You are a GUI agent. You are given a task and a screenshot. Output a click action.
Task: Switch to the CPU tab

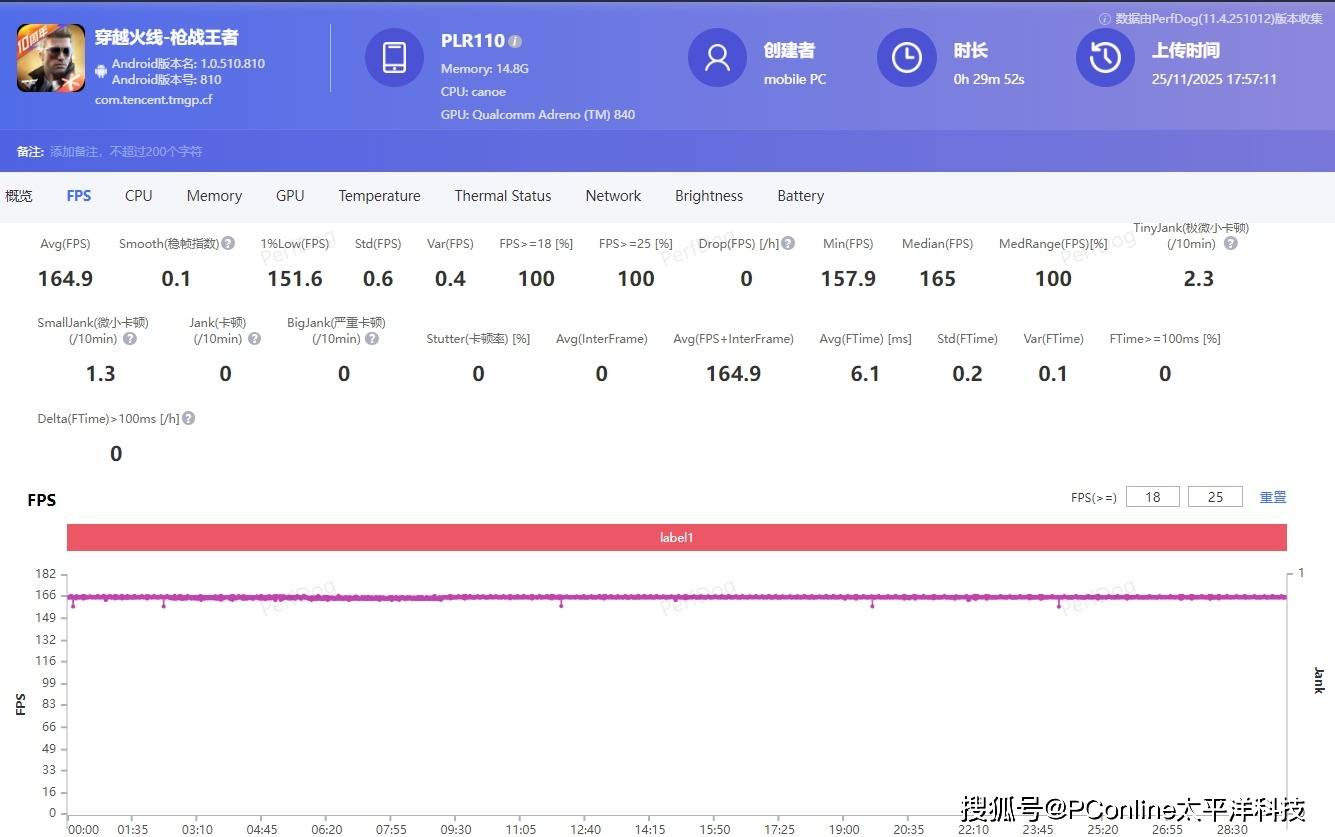point(139,196)
